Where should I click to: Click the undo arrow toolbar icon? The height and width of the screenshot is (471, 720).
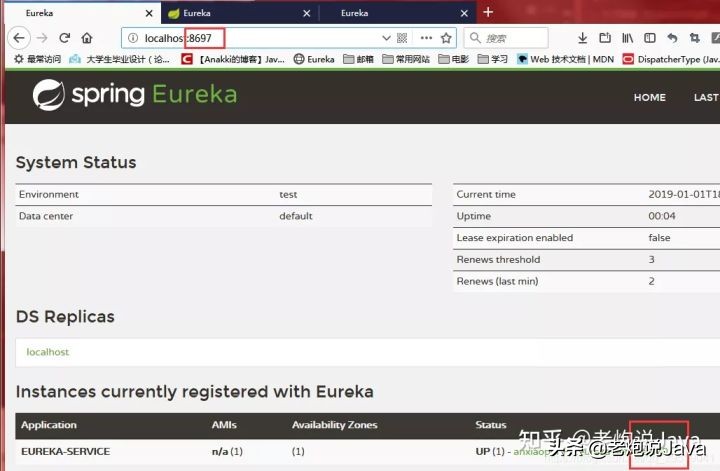pyautogui.click(x=672, y=38)
